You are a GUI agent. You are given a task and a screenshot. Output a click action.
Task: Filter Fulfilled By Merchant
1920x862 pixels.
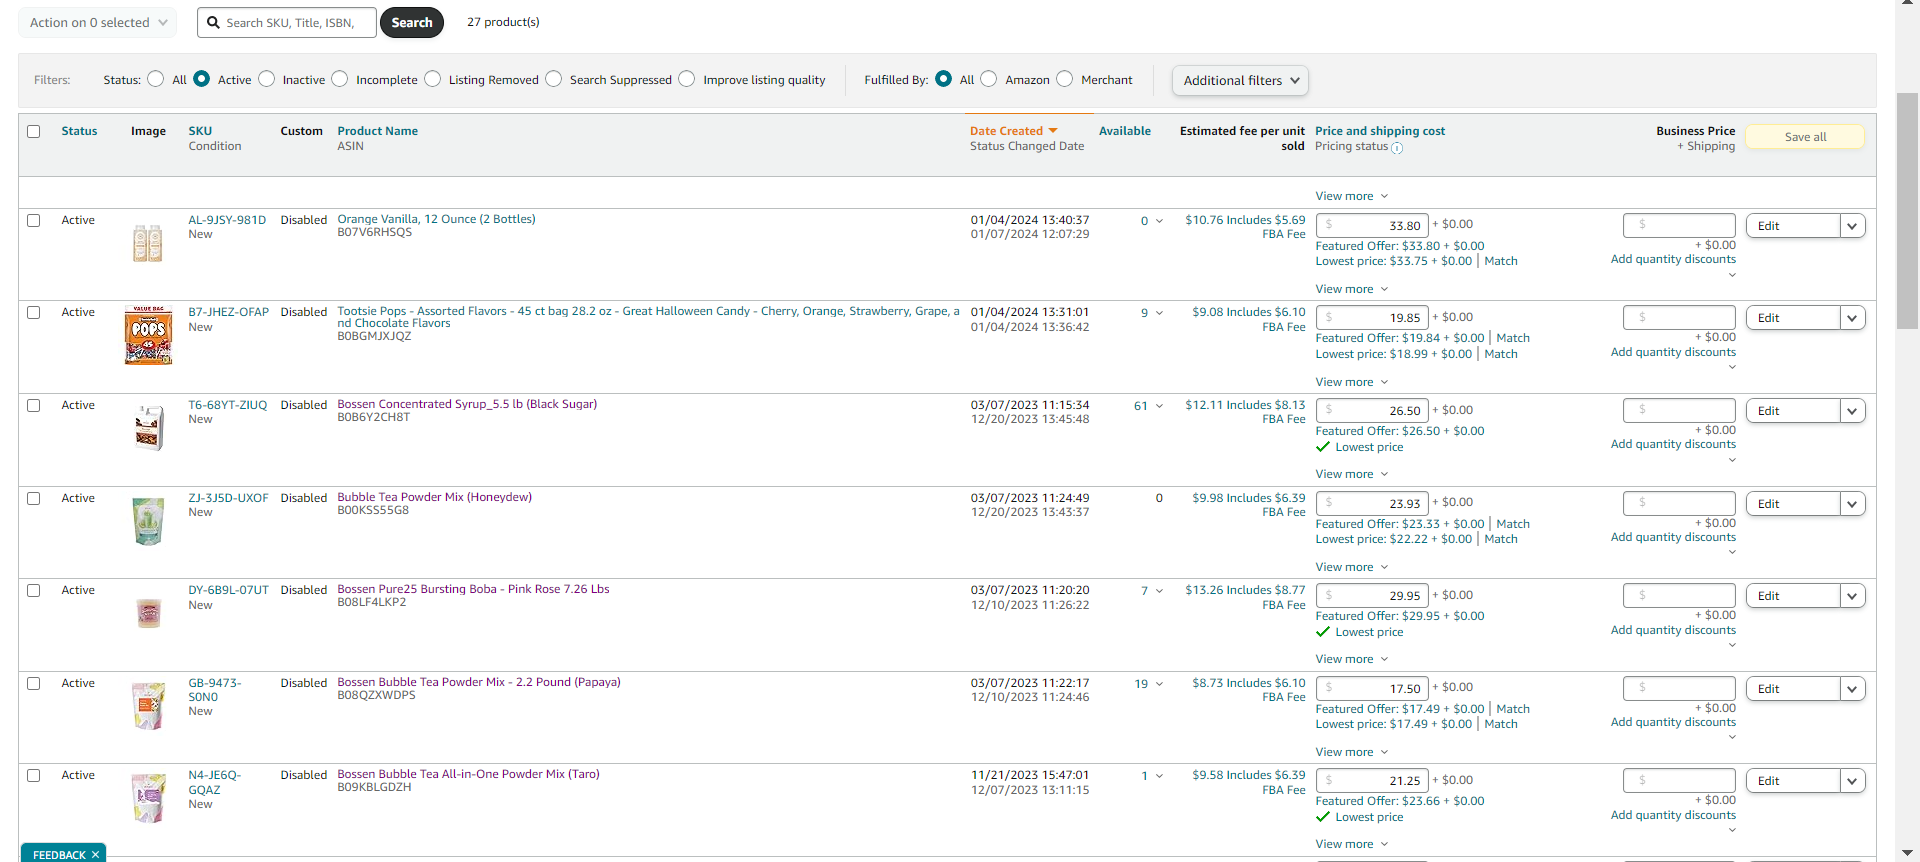(x=1065, y=79)
